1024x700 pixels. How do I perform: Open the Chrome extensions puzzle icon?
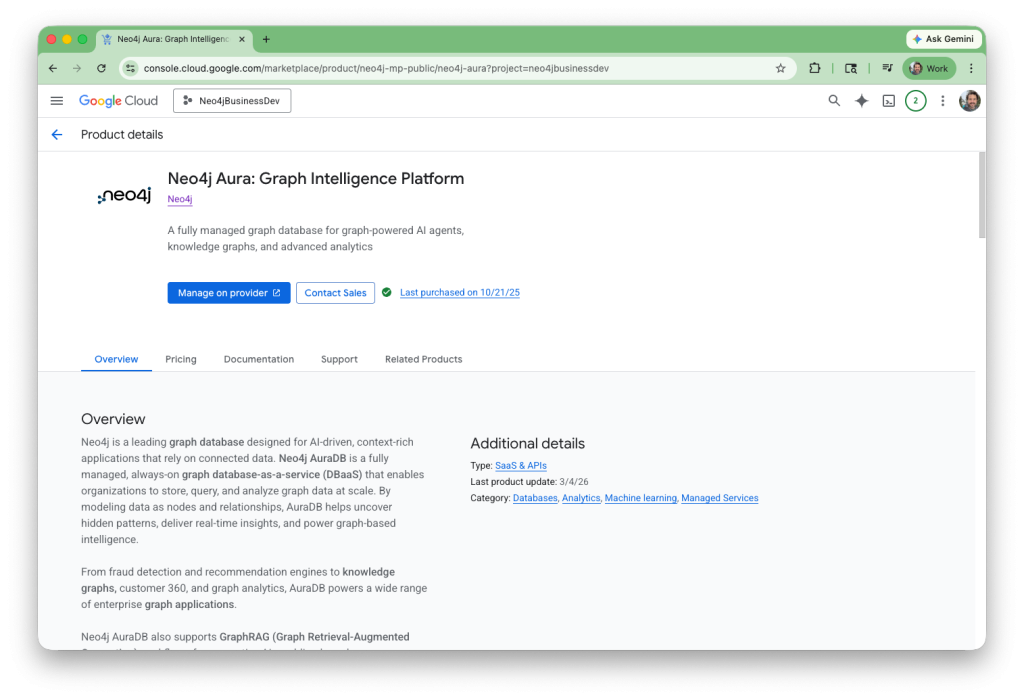815,69
